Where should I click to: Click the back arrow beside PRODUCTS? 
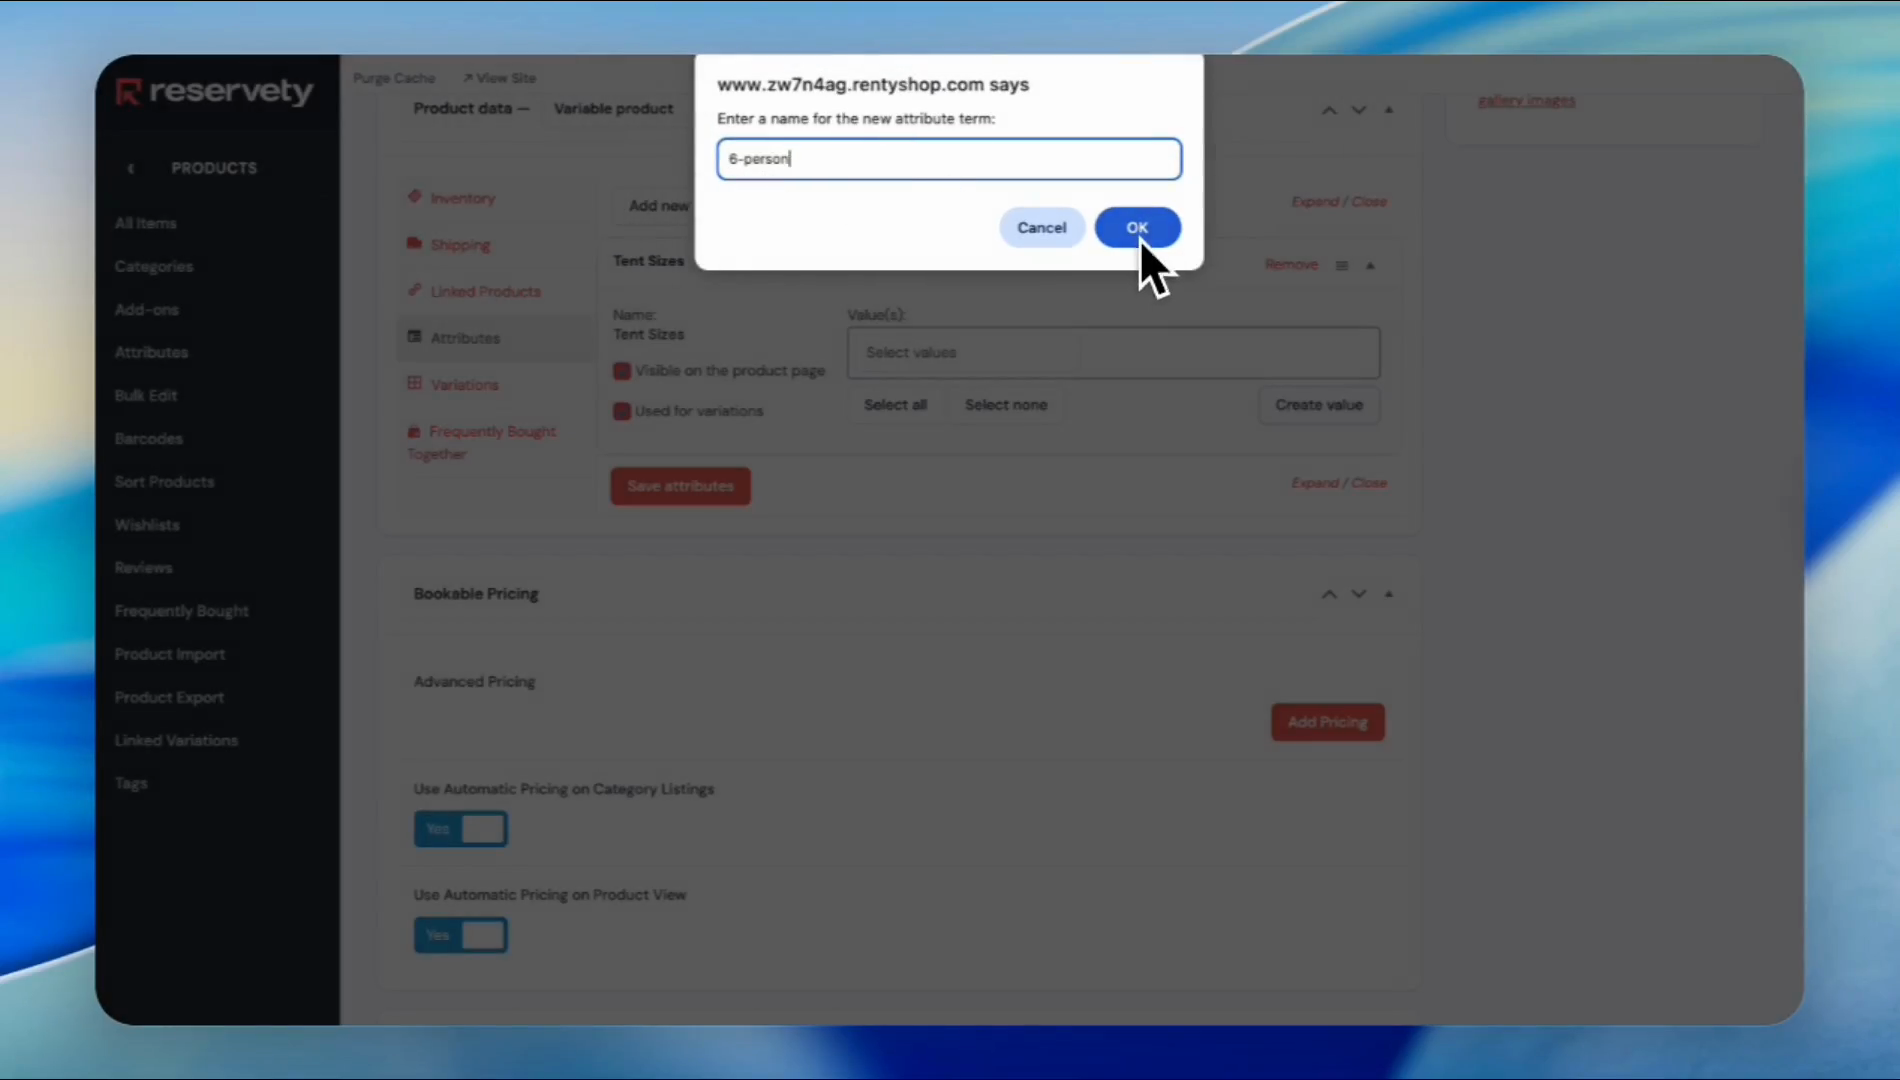click(x=131, y=168)
